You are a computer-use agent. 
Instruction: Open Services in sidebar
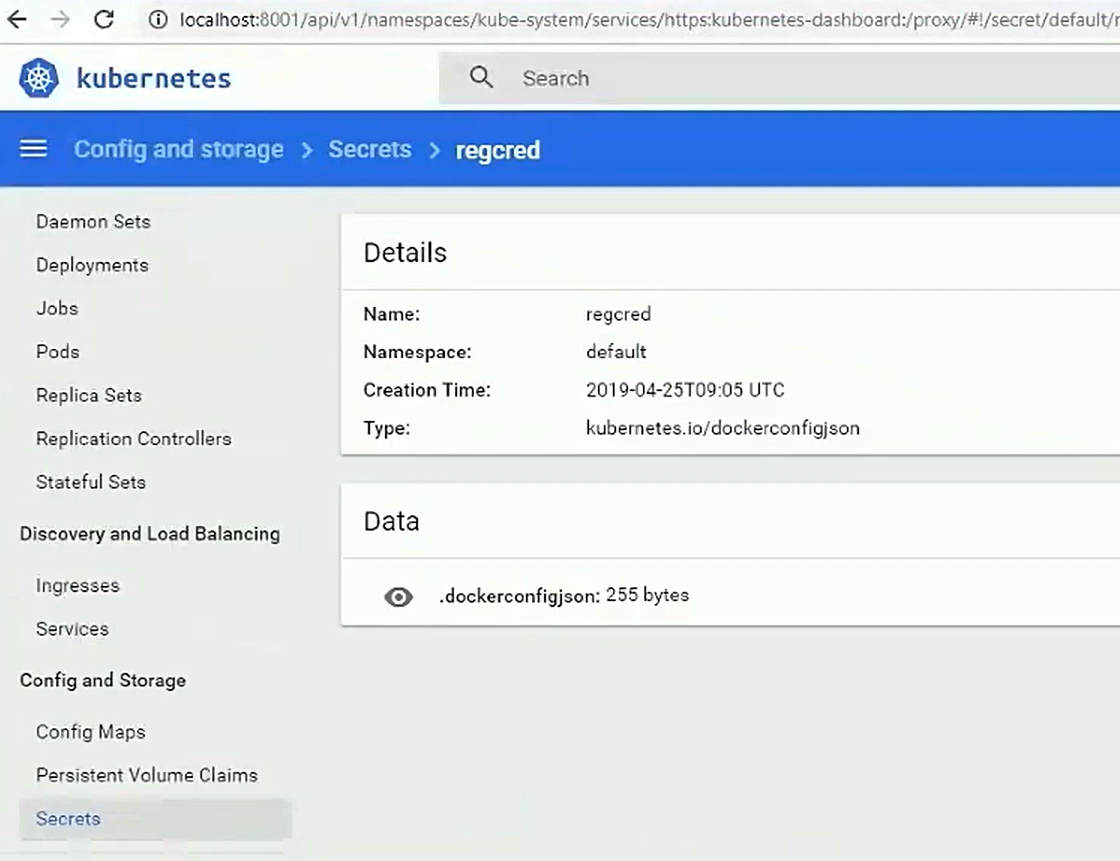(x=72, y=629)
